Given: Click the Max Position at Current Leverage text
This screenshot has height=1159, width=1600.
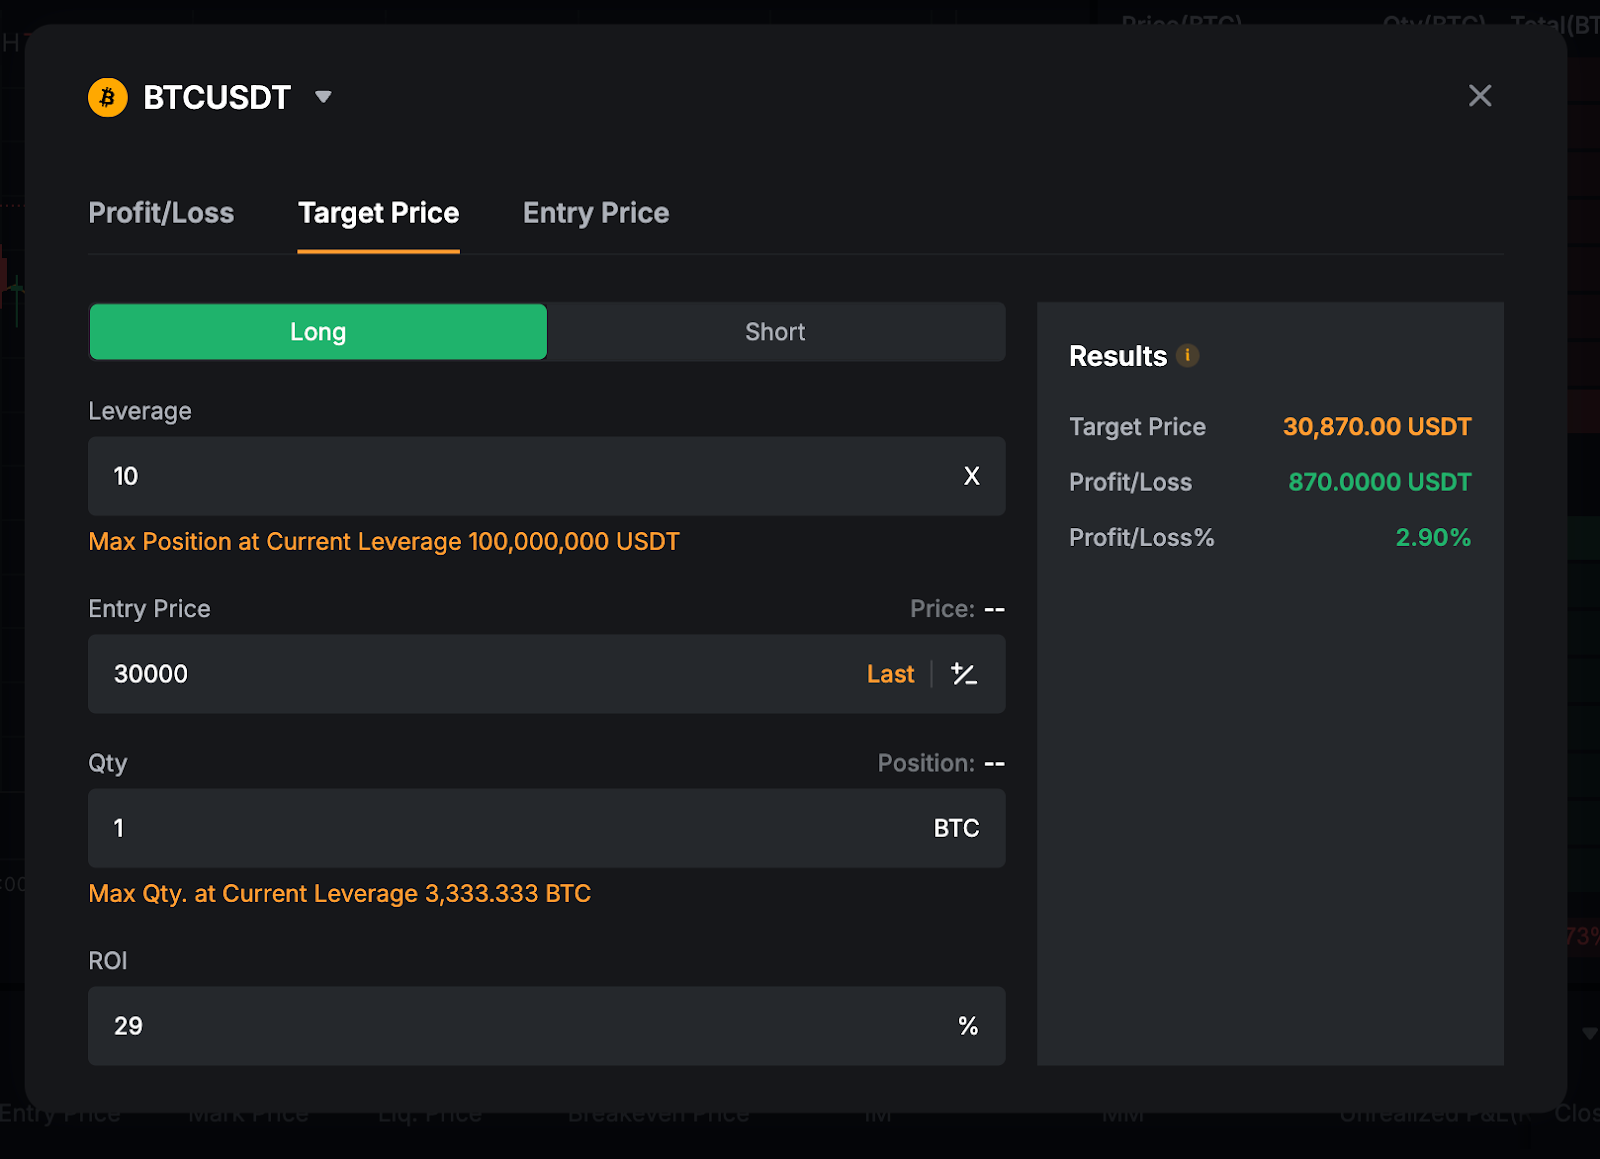Looking at the screenshot, I should pos(384,542).
